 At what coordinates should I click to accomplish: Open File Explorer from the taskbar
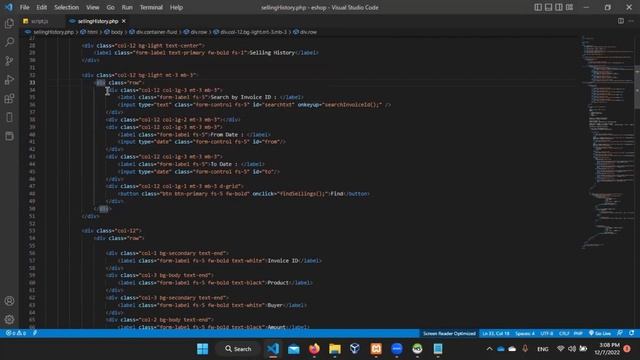(335, 349)
